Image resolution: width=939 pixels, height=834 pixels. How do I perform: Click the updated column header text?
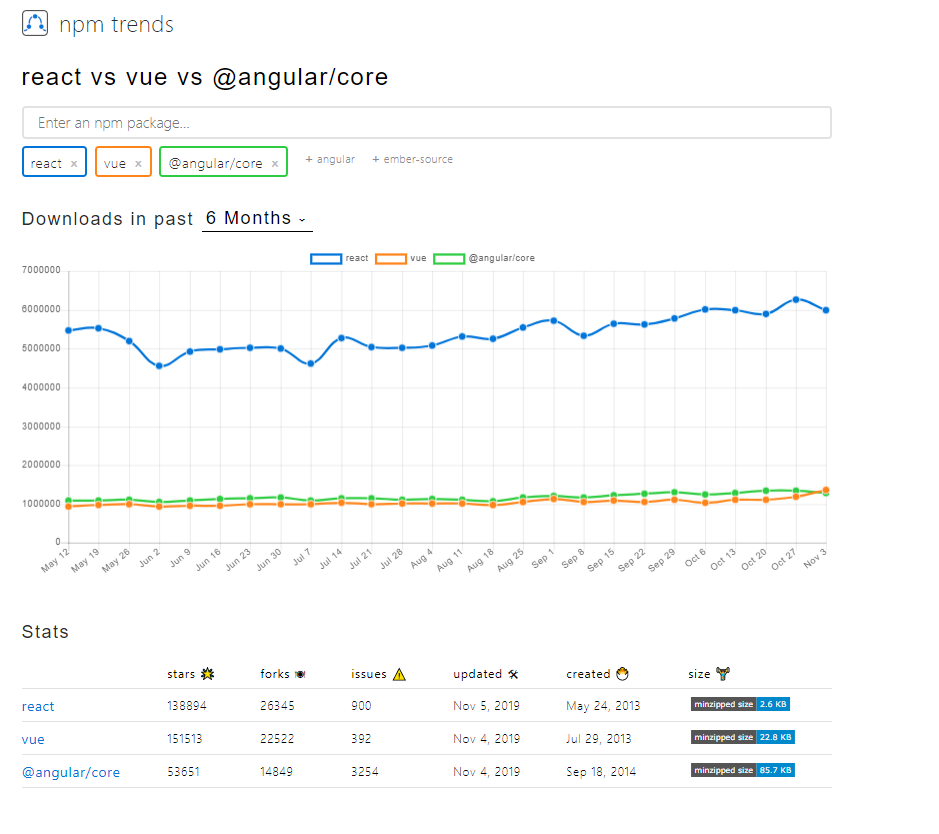[x=477, y=674]
